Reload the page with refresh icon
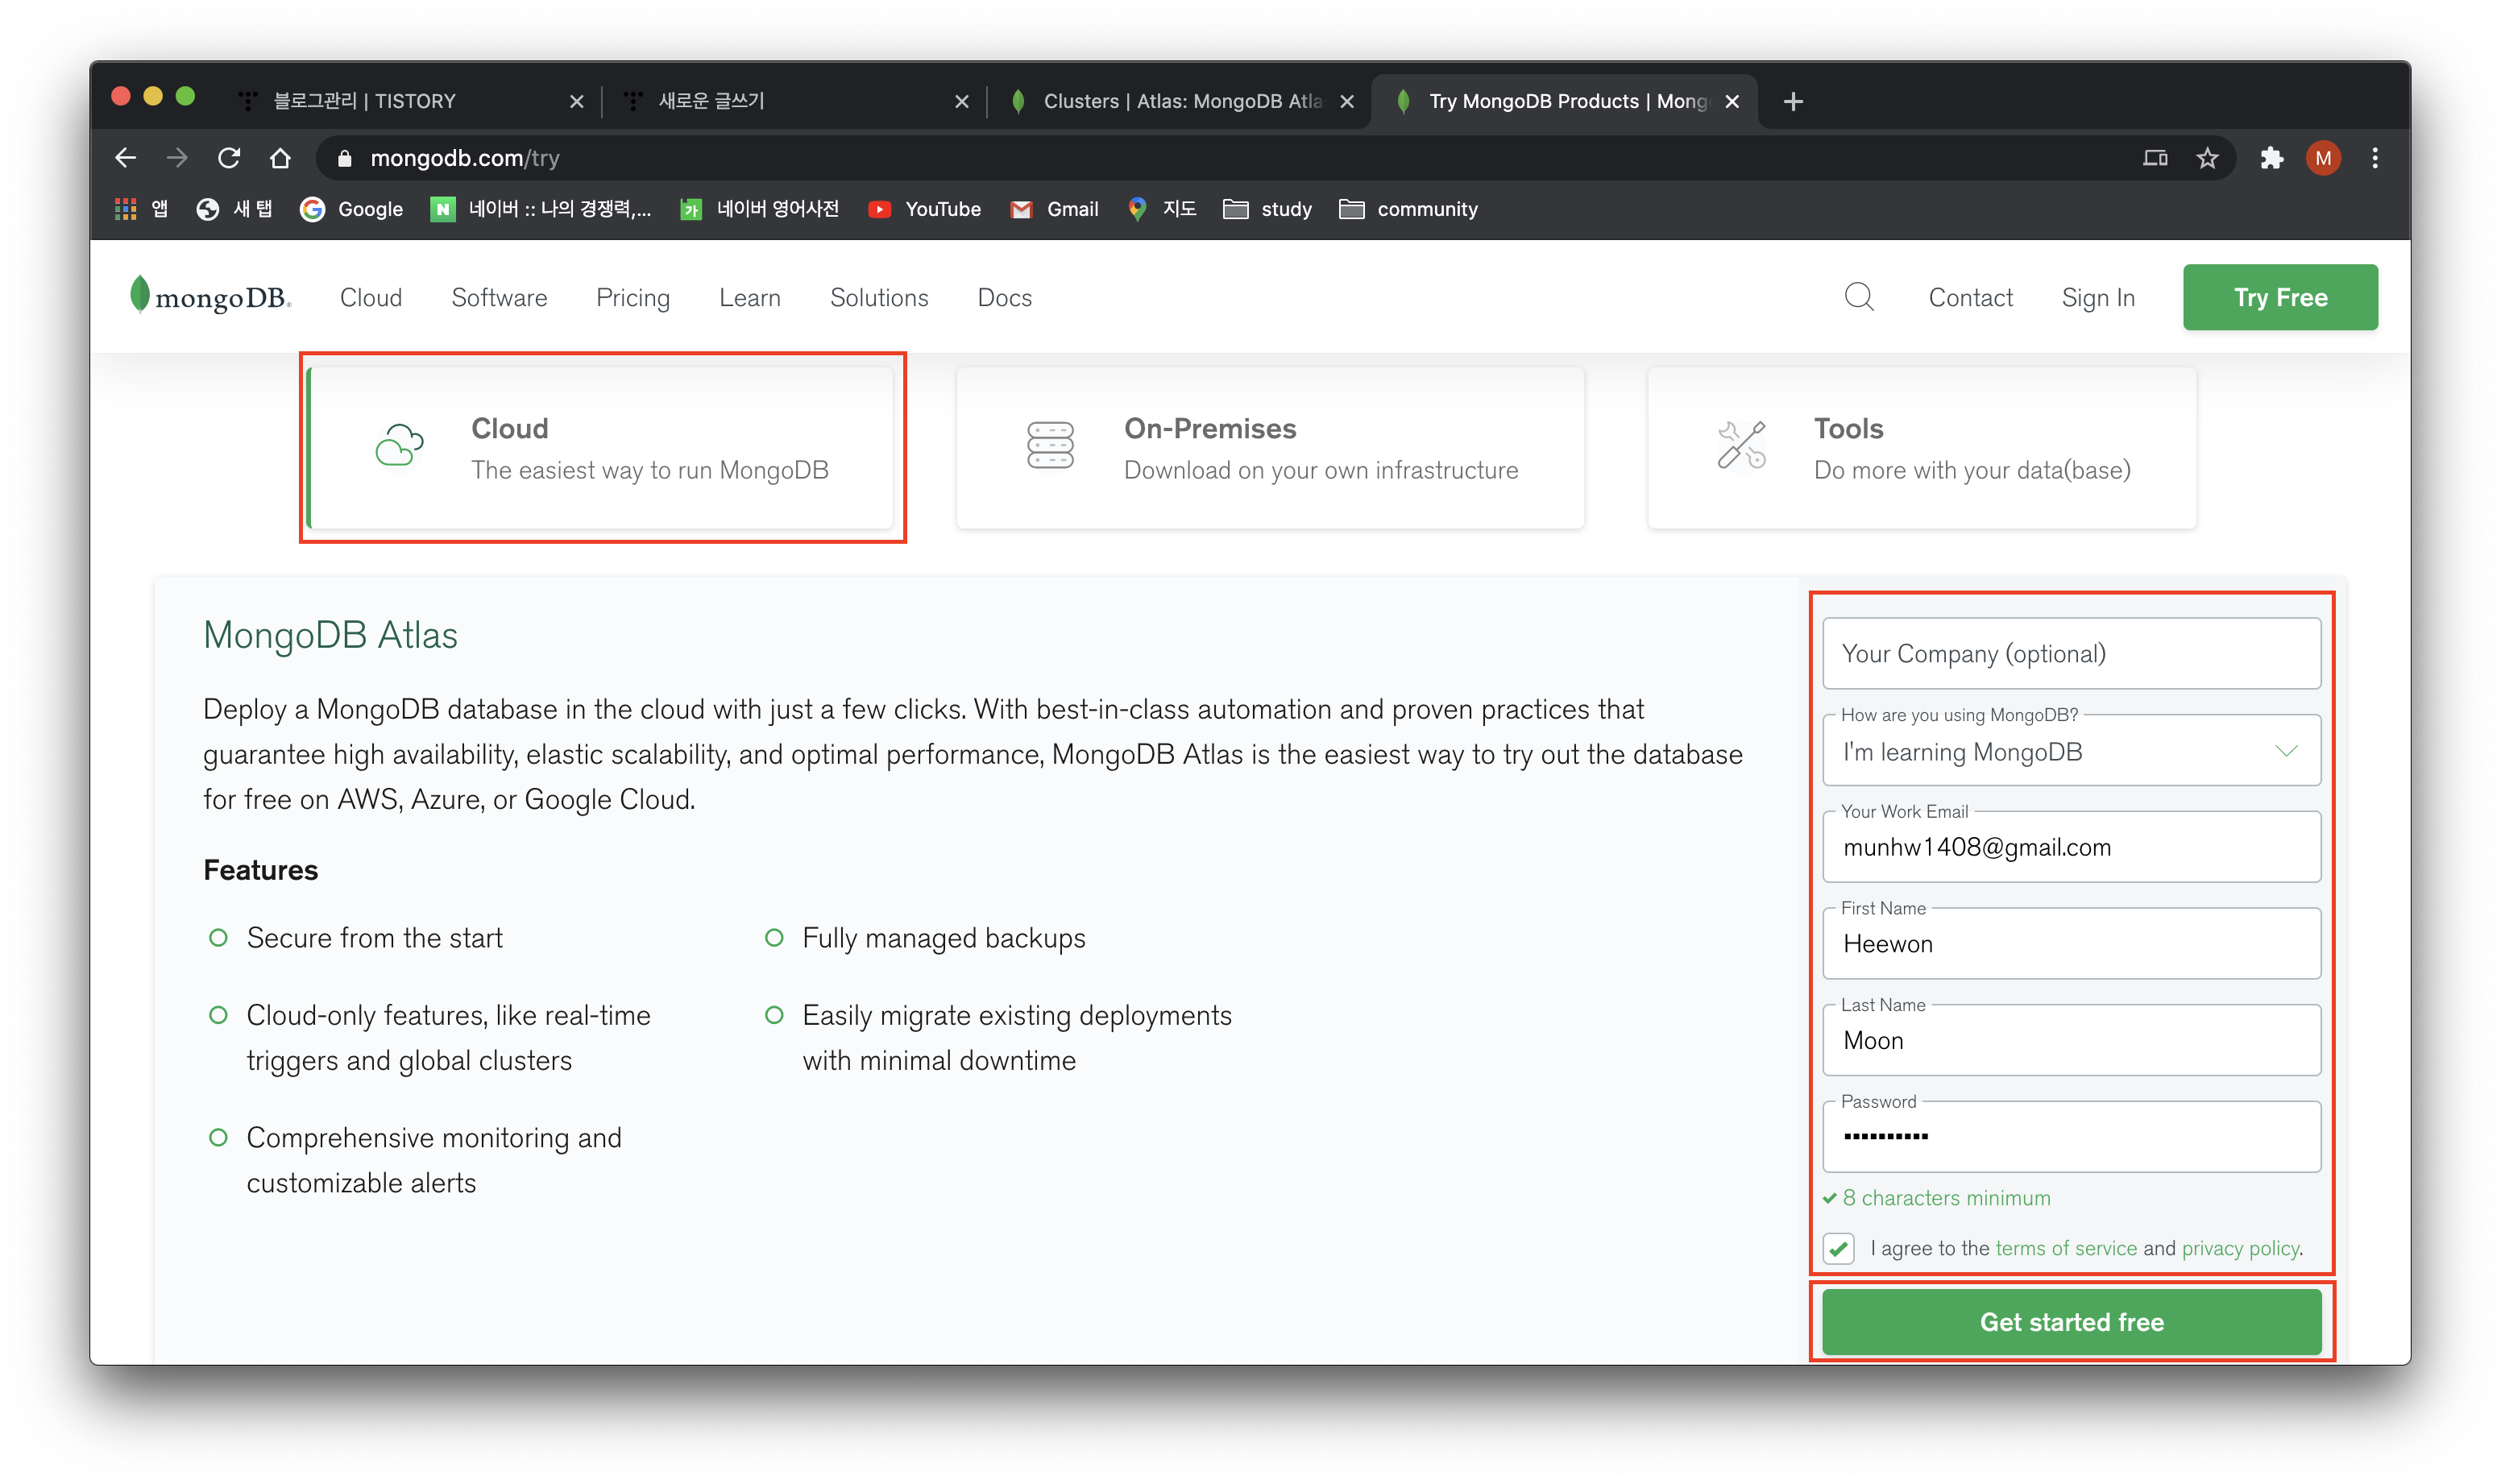The image size is (2501, 1484). click(229, 158)
